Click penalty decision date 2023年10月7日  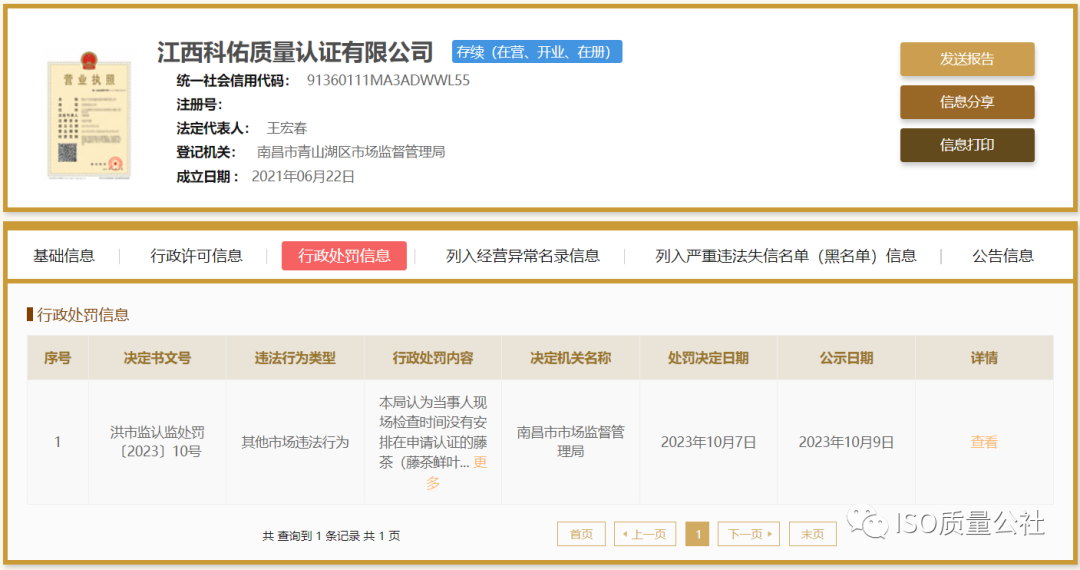pos(708,442)
